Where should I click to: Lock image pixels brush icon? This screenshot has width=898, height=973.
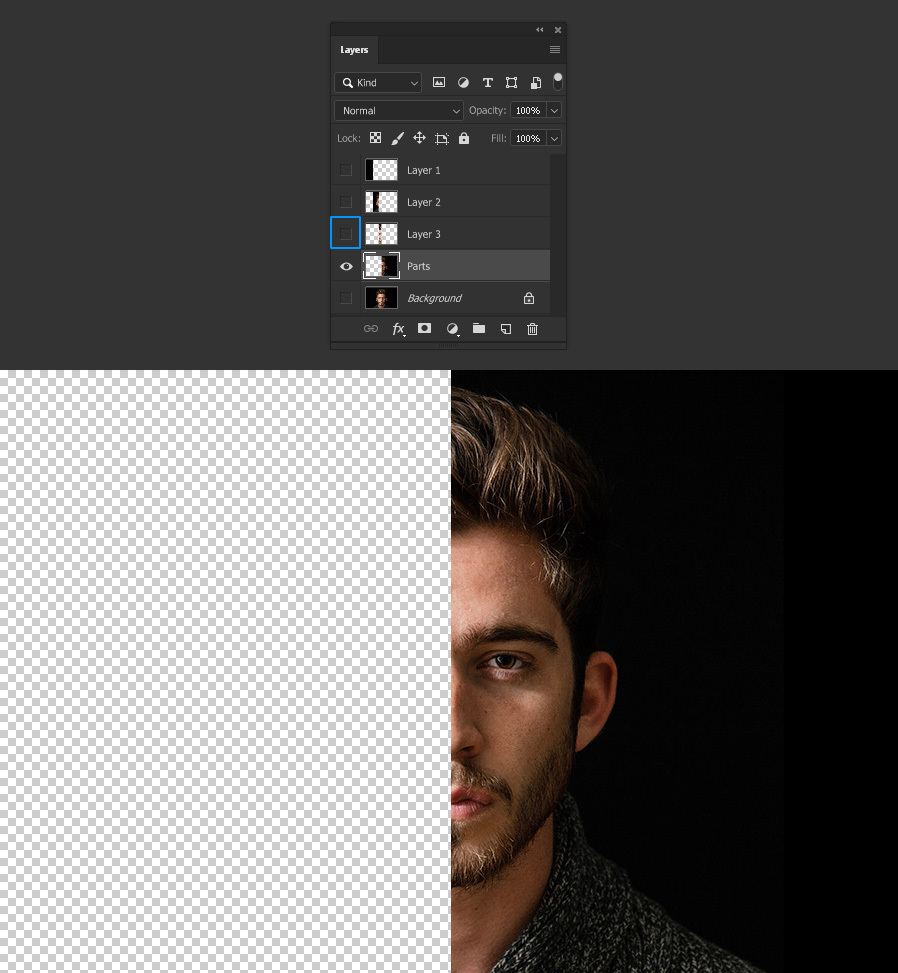(397, 138)
